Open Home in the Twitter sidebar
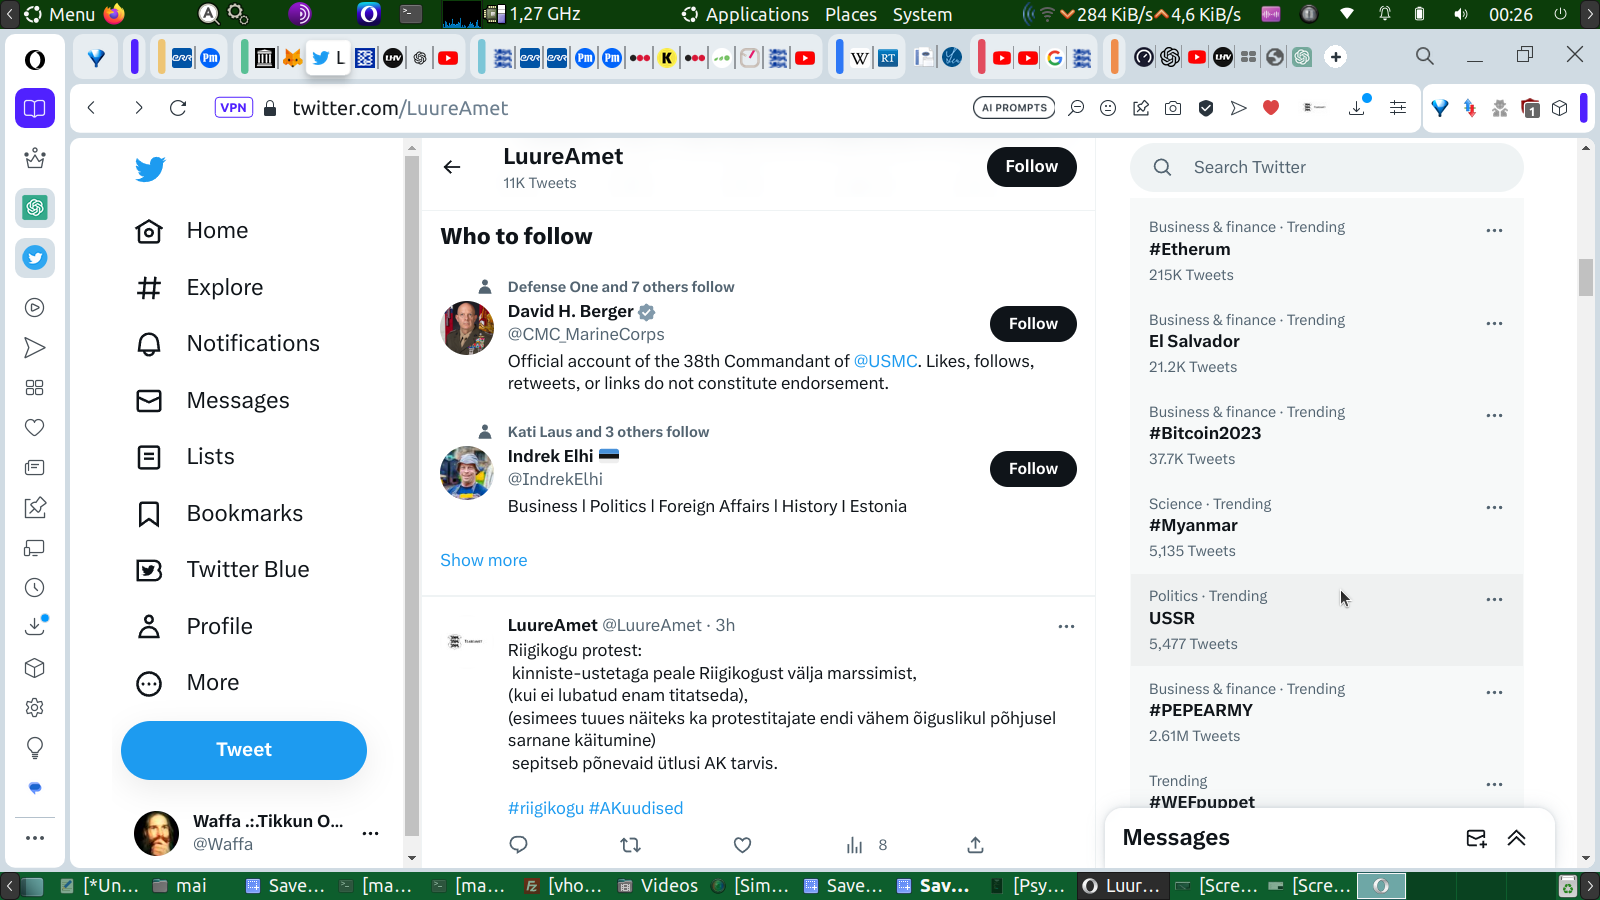Viewport: 1600px width, 900px height. pos(192,231)
